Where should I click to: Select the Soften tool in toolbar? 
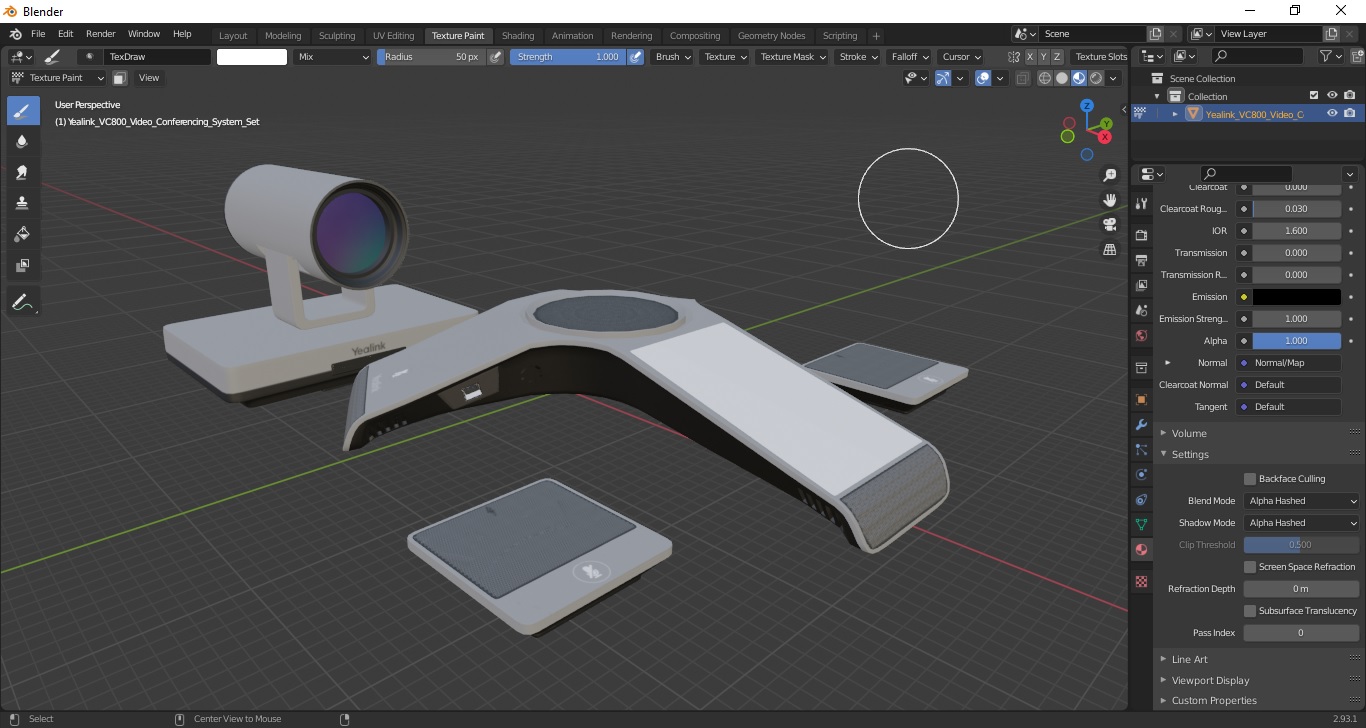pos(22,142)
